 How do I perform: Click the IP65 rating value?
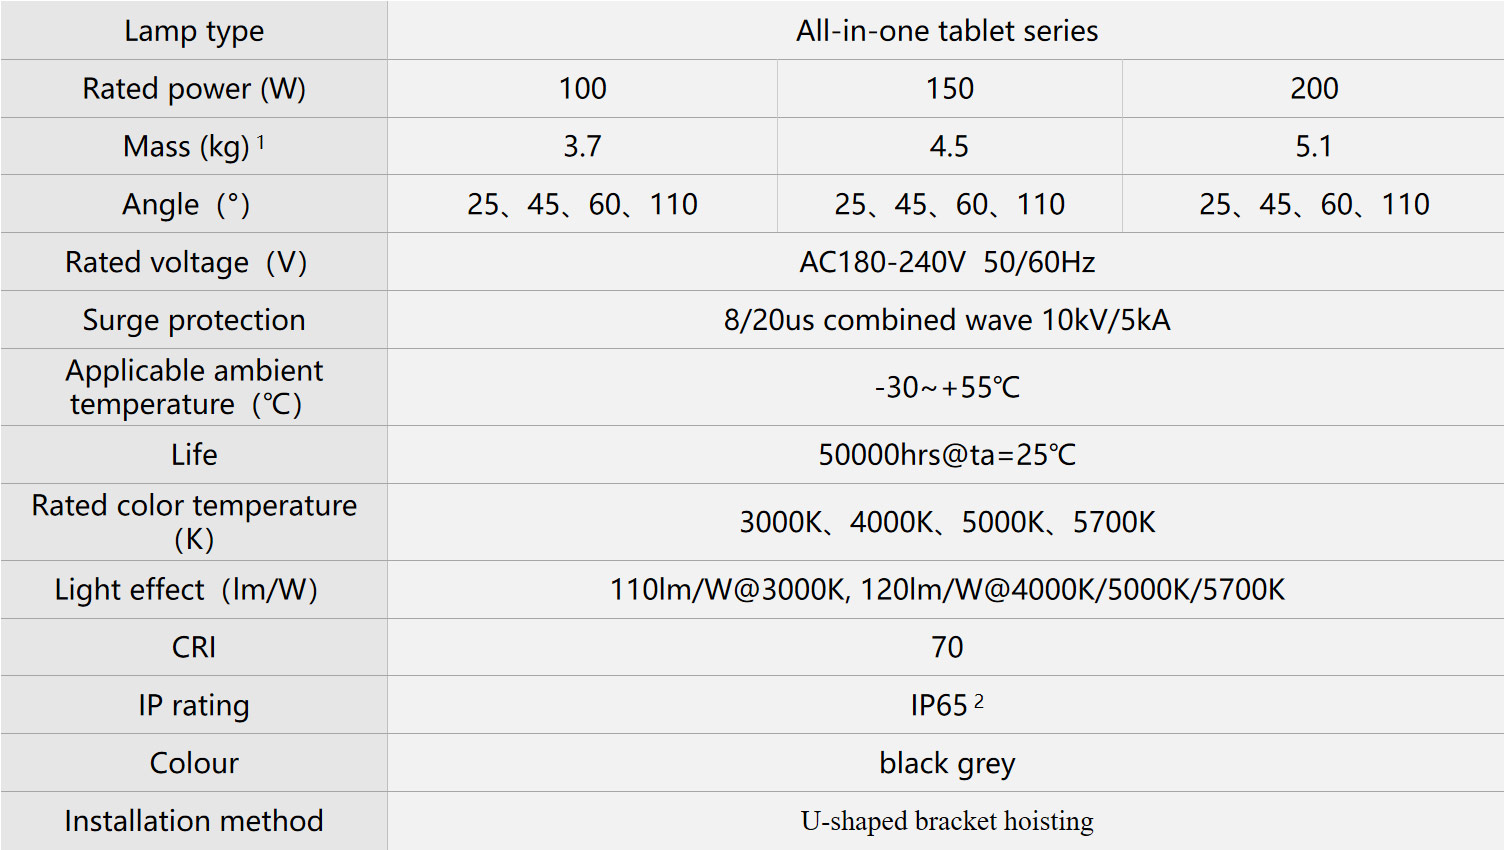tap(940, 706)
